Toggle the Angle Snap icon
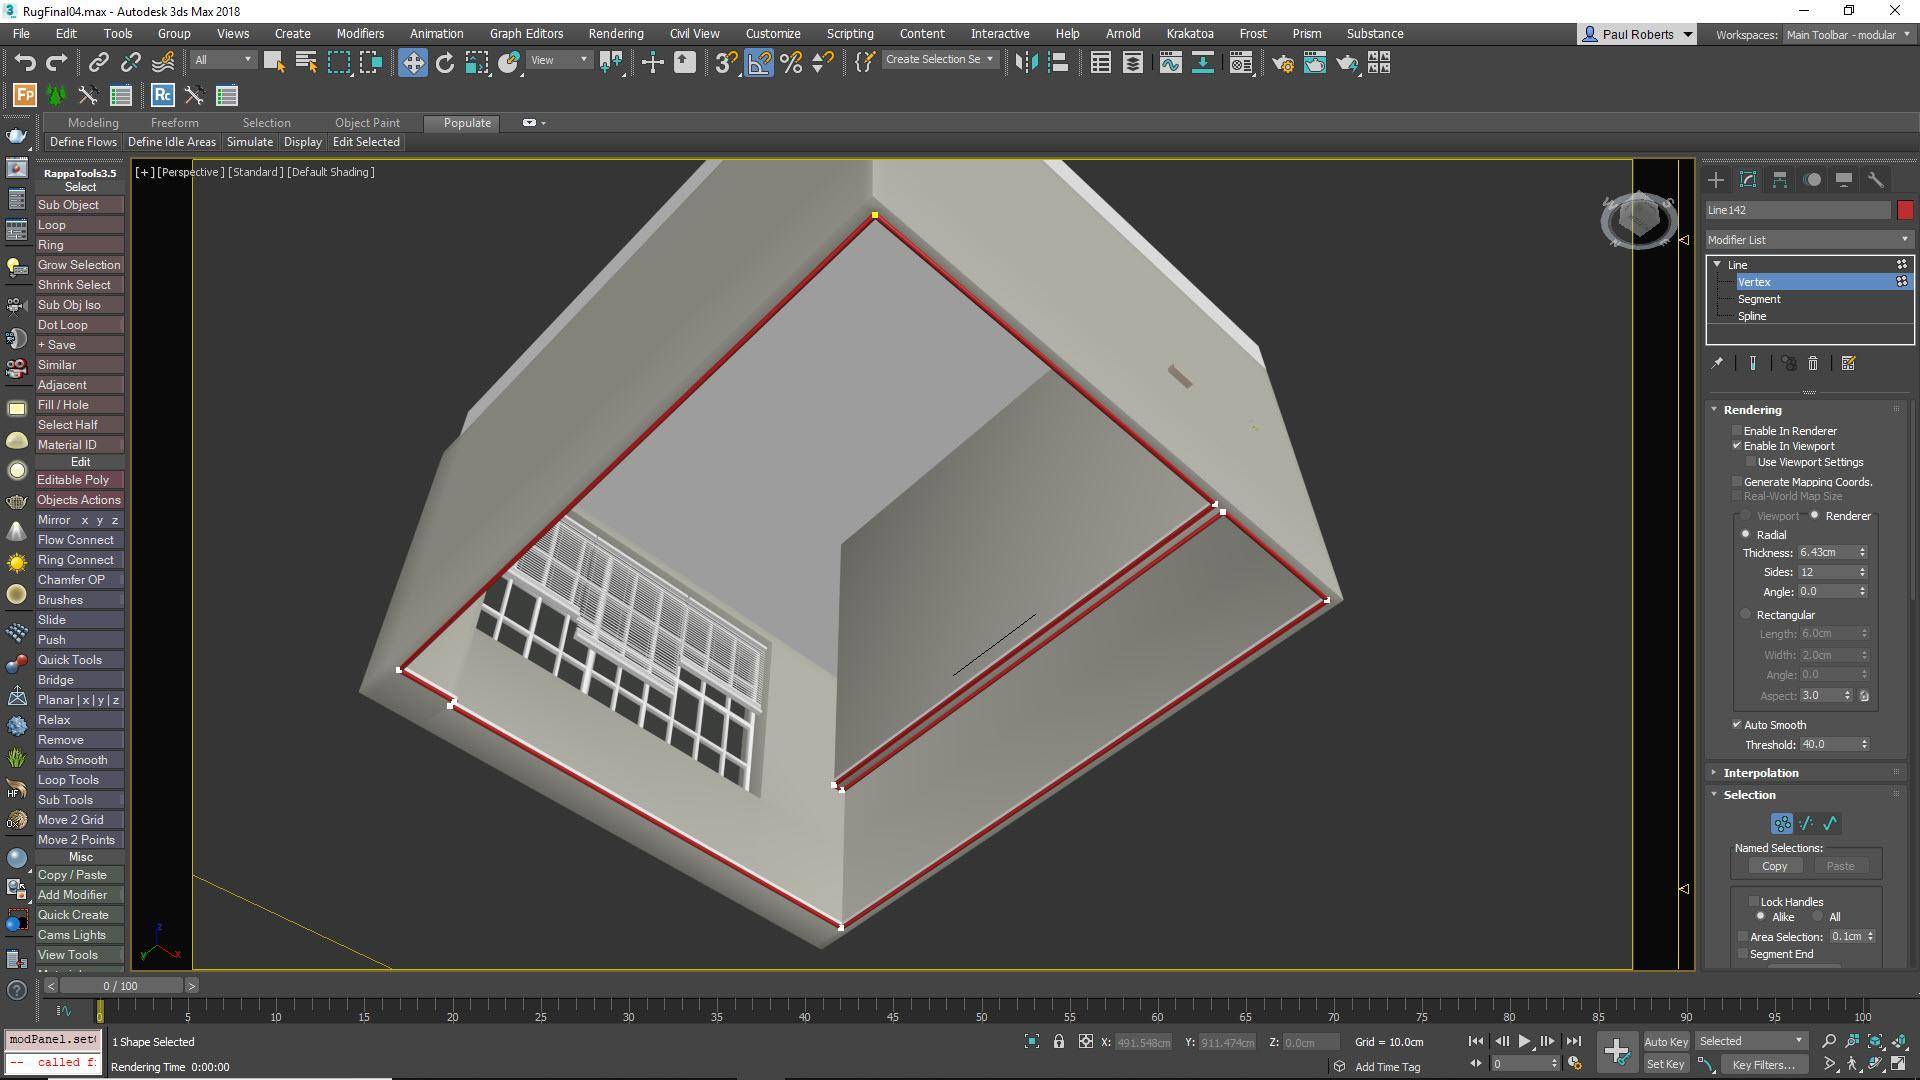 tap(759, 63)
